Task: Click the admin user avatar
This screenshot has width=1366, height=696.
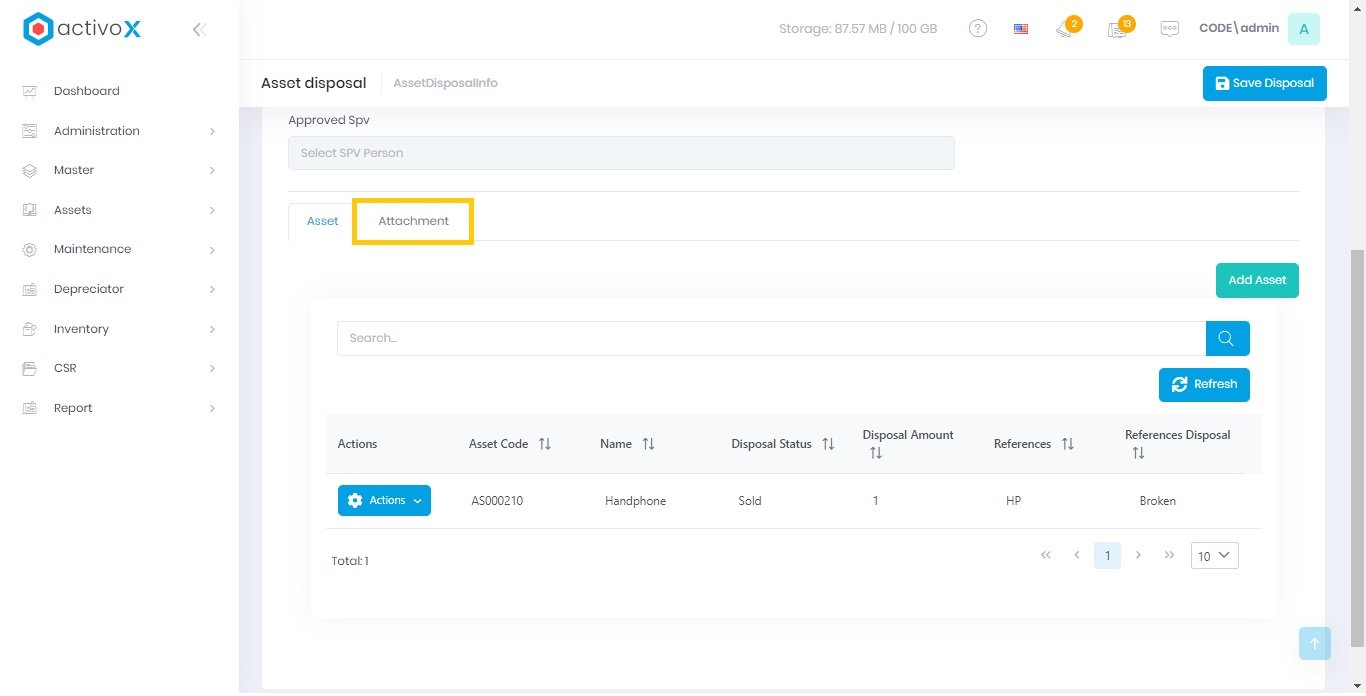Action: click(1303, 29)
